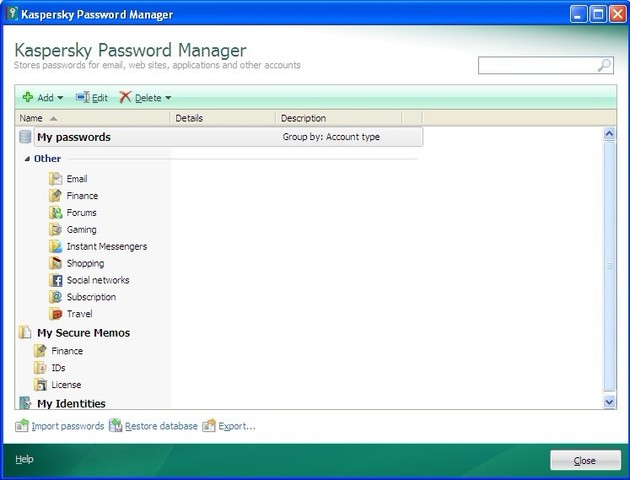Select the Travel entry text

click(80, 314)
